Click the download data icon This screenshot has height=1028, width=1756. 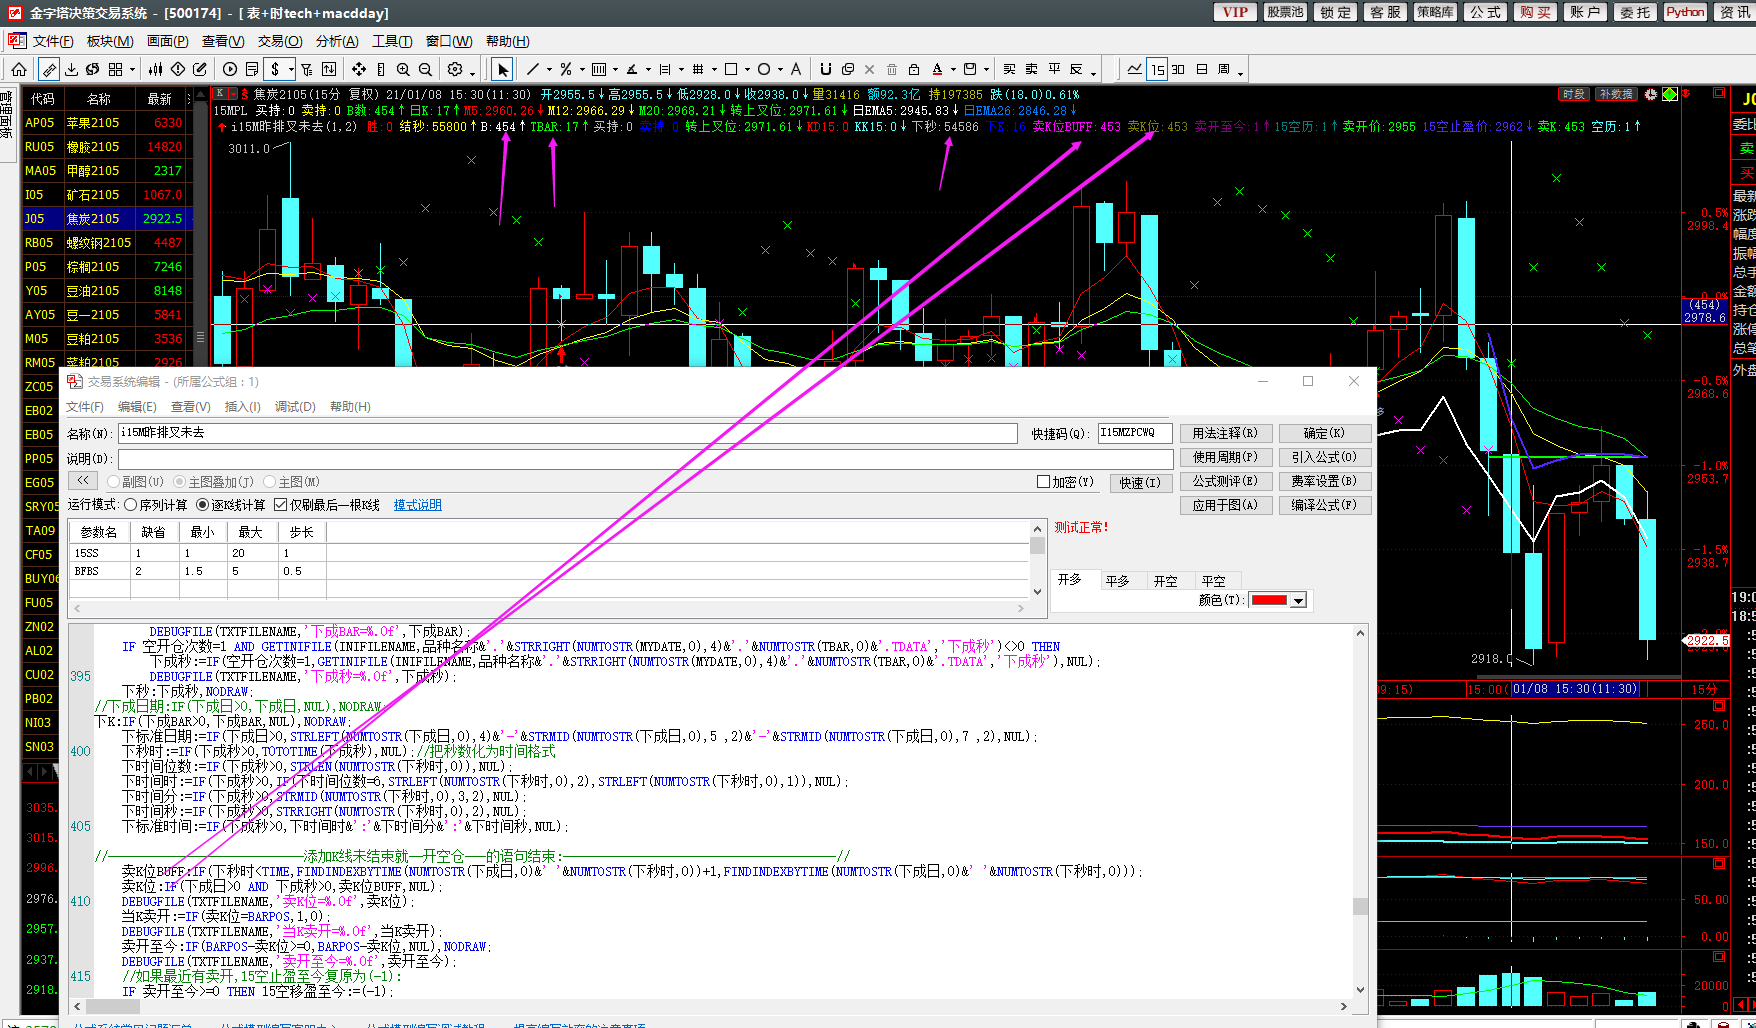point(71,69)
